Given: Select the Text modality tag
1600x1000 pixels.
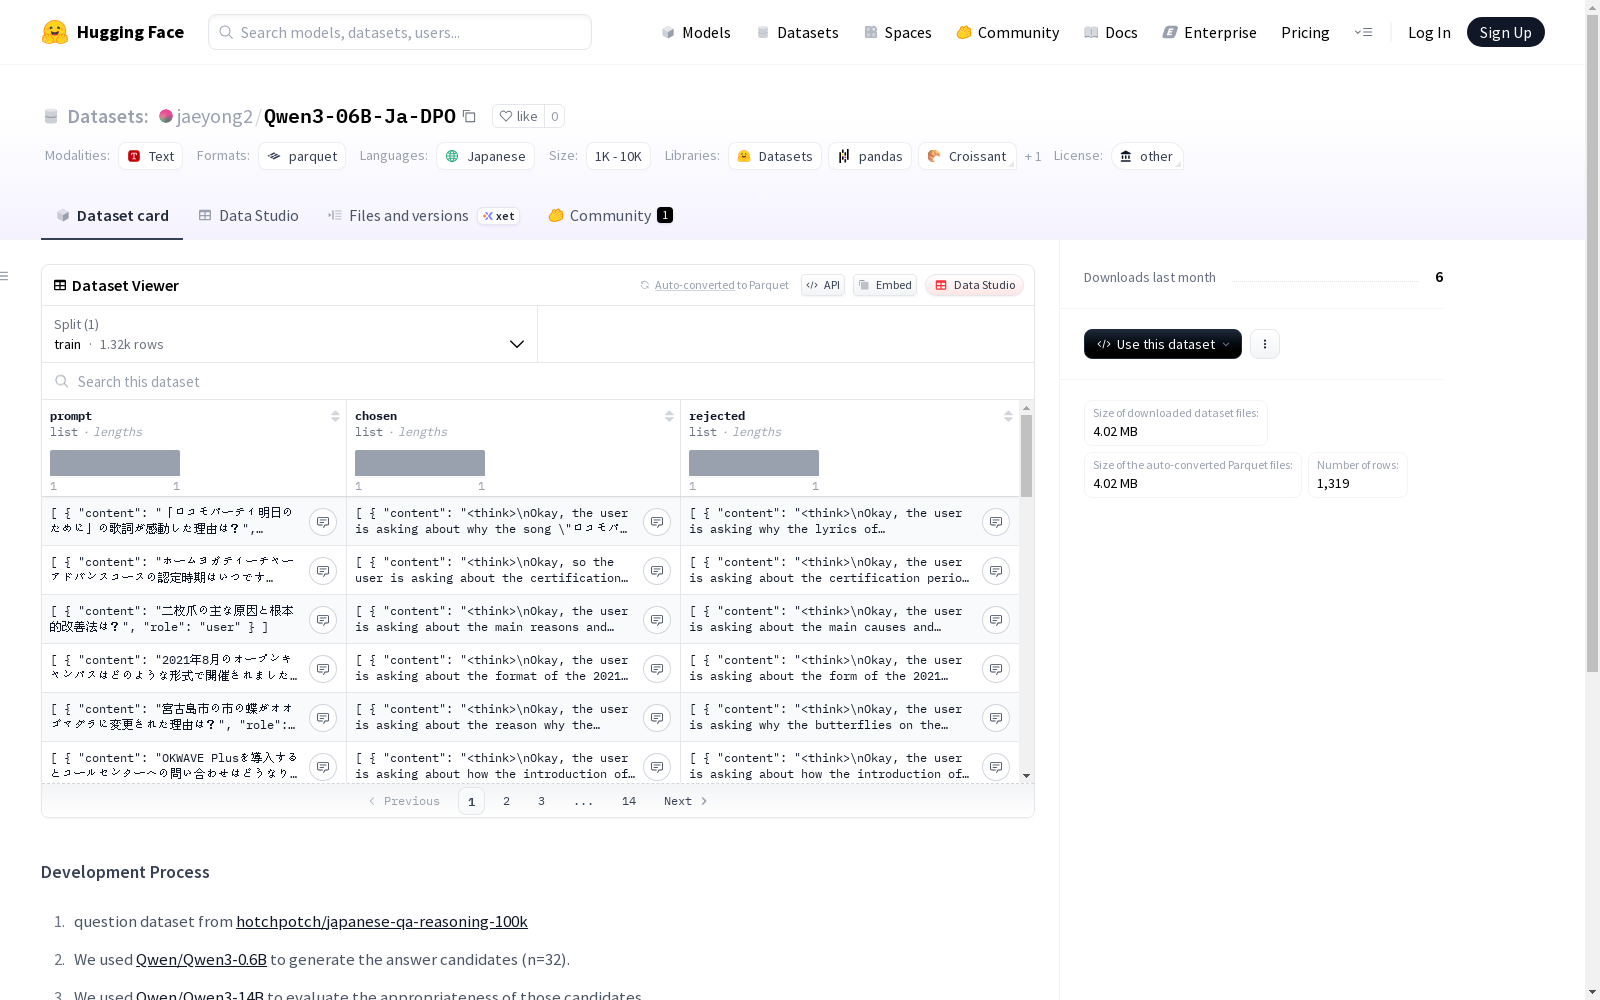Looking at the screenshot, I should [150, 156].
